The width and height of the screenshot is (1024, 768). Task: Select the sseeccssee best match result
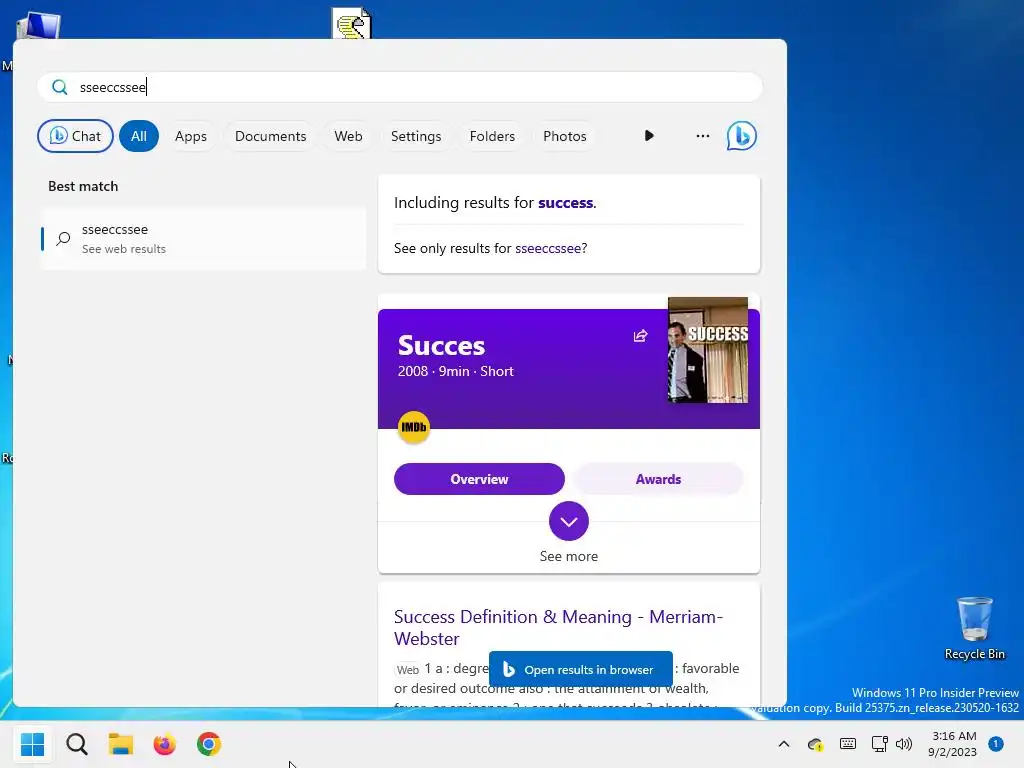click(x=203, y=239)
